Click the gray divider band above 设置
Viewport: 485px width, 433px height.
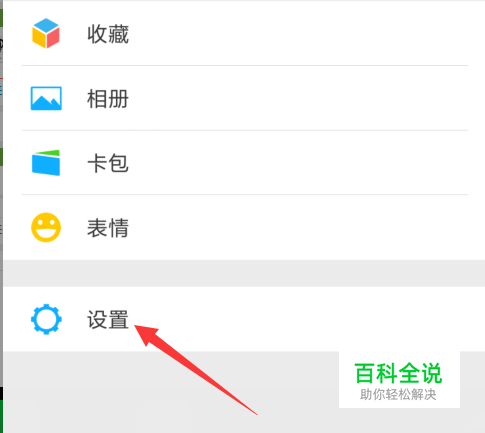[x=244, y=273]
